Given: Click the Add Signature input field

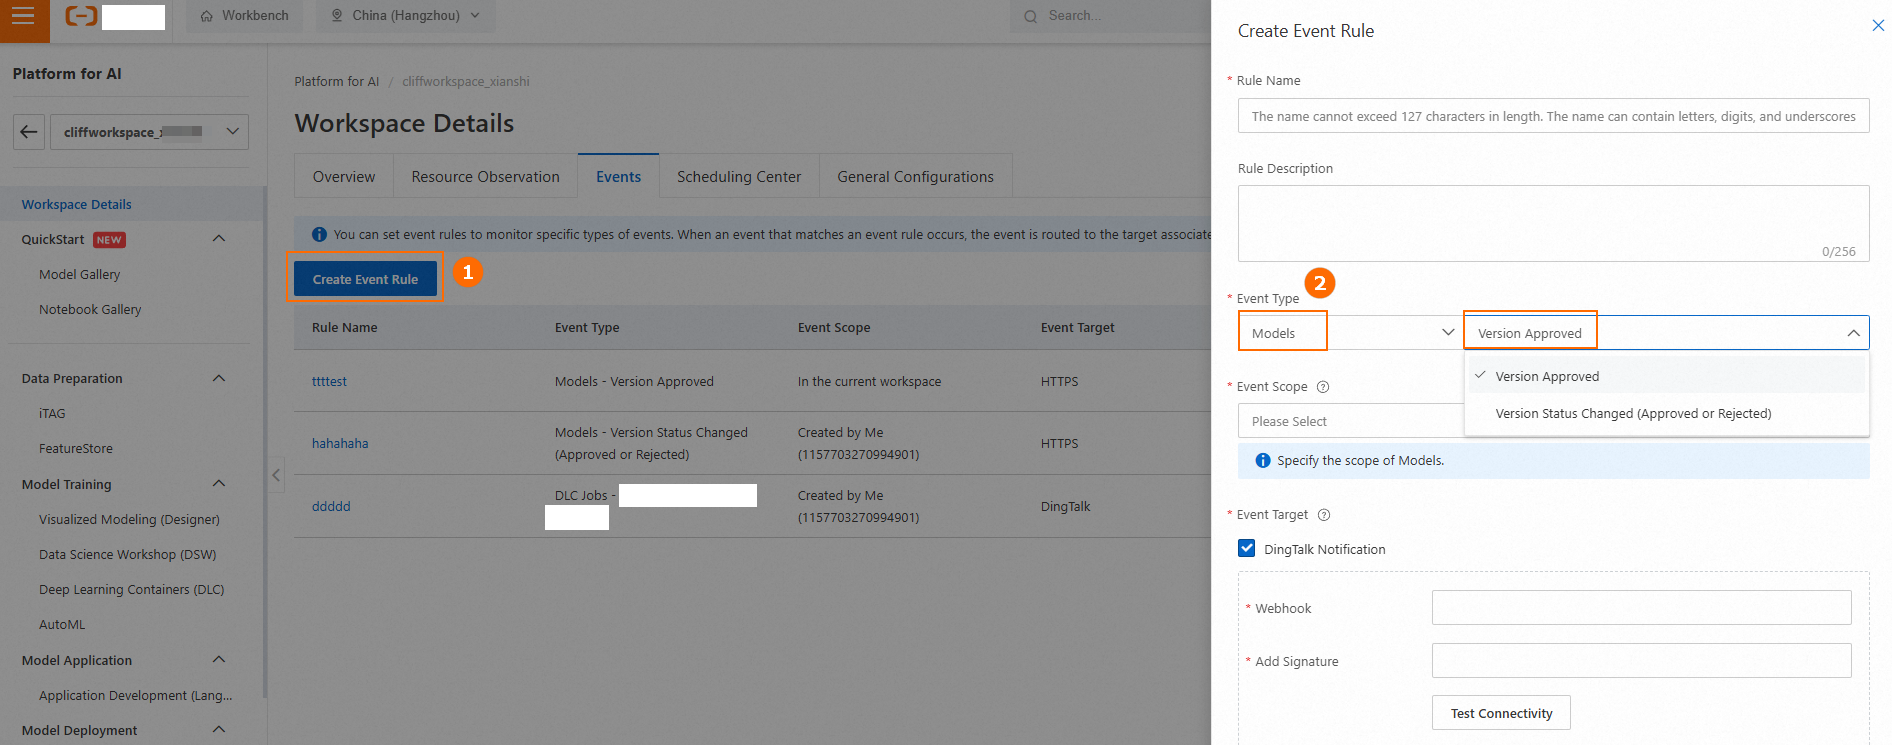Looking at the screenshot, I should click(1641, 660).
